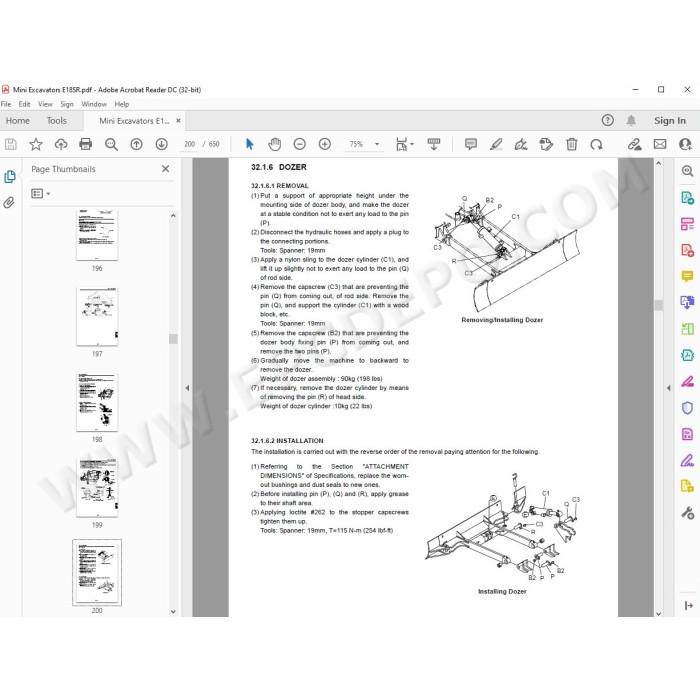Select page 200 thumbnail

[x=97, y=572]
